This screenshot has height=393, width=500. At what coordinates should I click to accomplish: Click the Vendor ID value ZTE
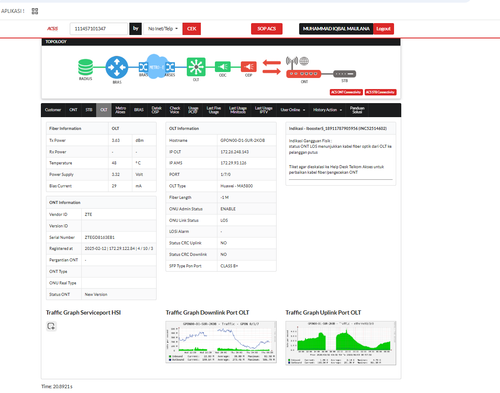pyautogui.click(x=88, y=214)
